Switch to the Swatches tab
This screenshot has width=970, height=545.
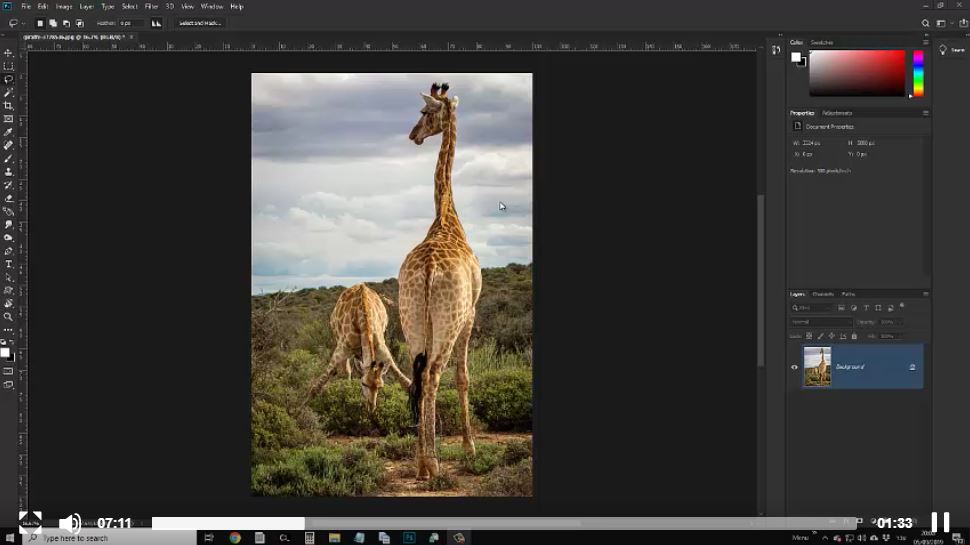click(x=822, y=42)
